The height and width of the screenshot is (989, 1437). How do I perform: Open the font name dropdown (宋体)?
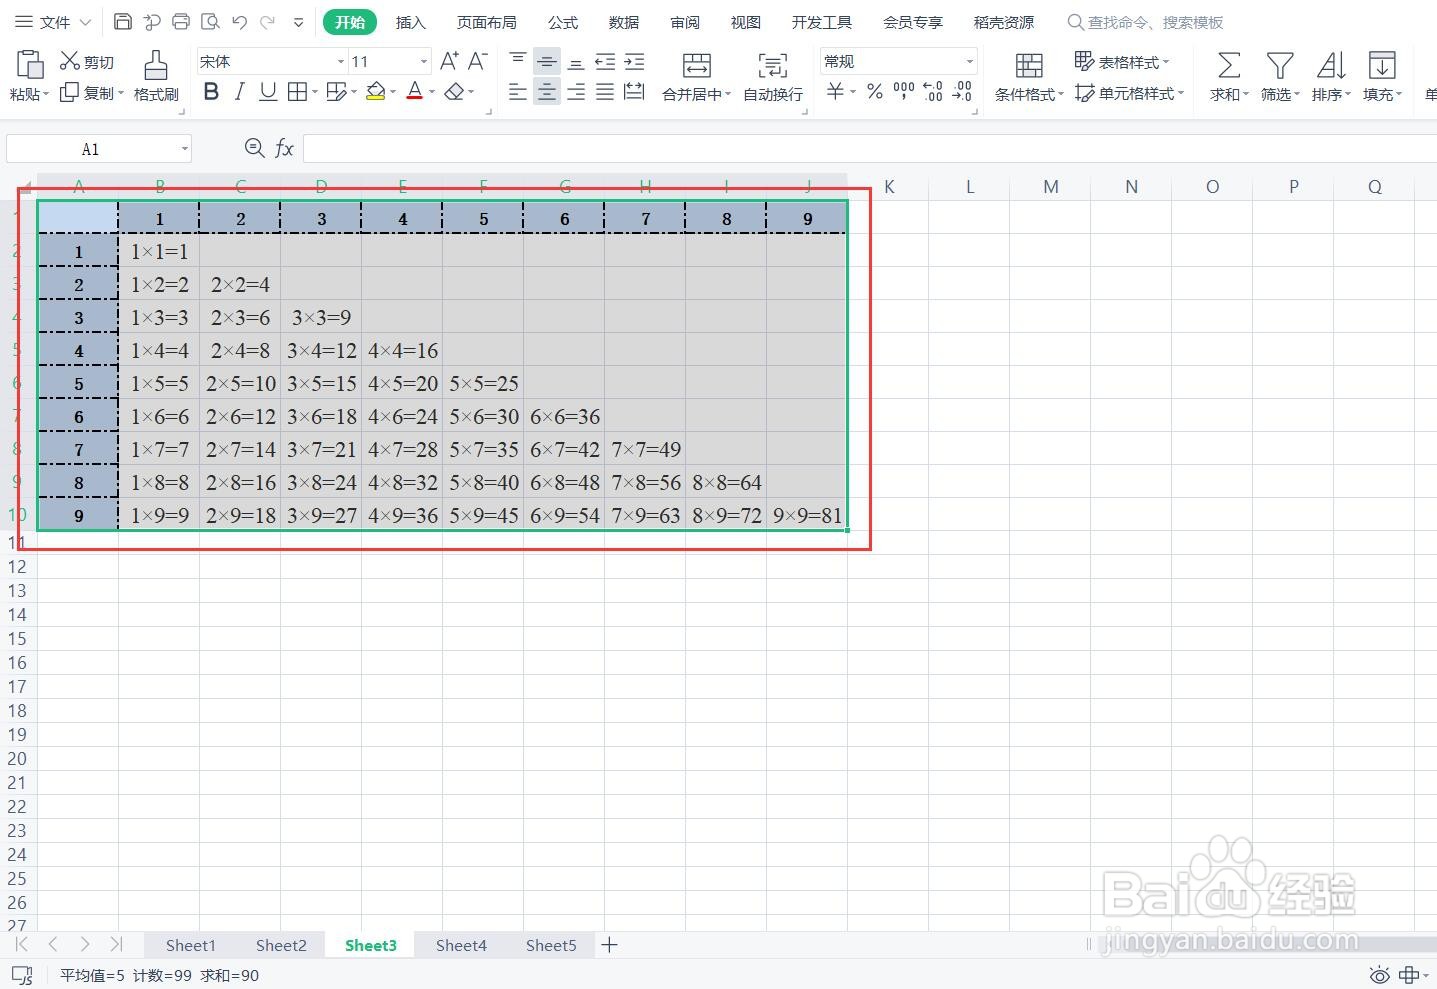341,62
